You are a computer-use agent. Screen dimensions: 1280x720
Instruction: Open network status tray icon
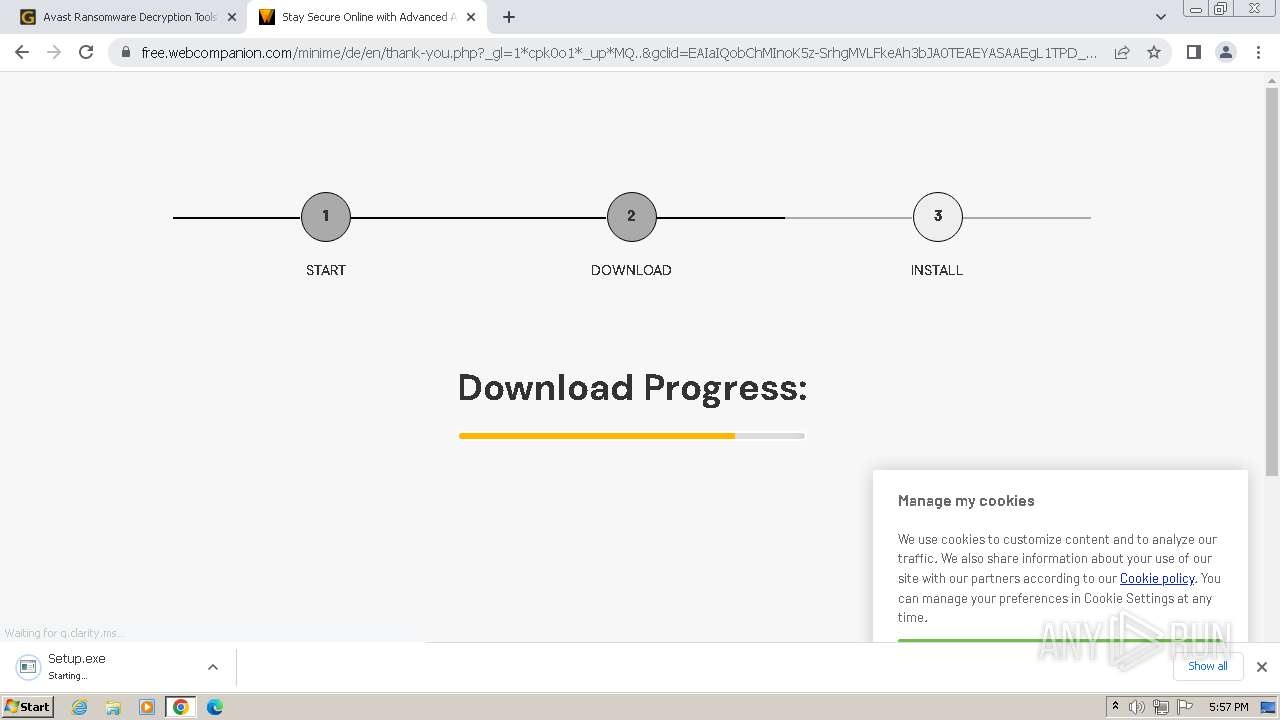click(x=1161, y=707)
